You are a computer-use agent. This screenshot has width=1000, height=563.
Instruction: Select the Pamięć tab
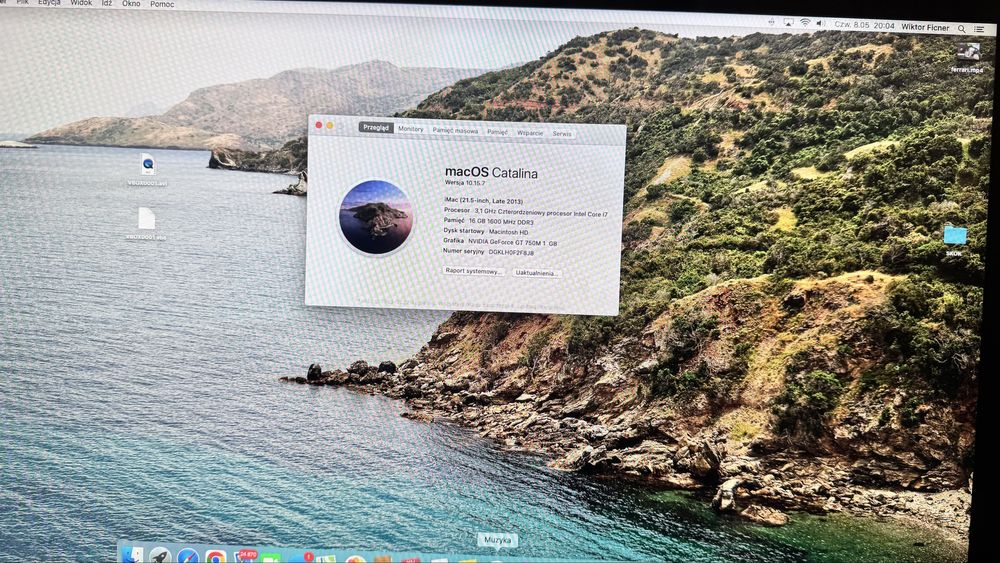point(497,132)
